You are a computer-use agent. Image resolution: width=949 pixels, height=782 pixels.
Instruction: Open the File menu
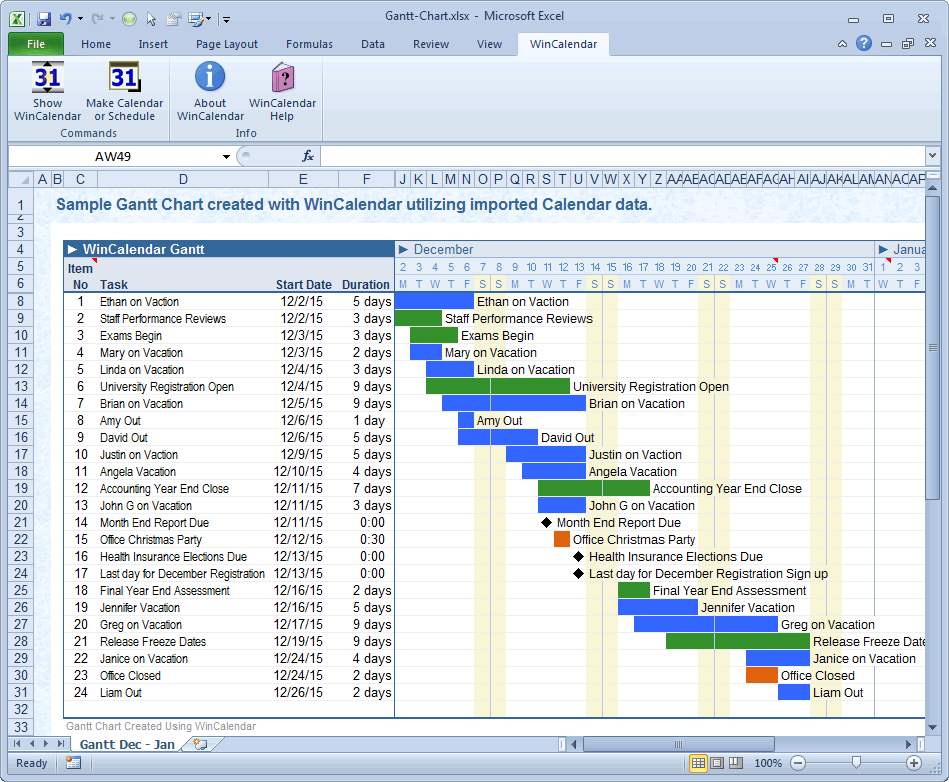pyautogui.click(x=35, y=44)
